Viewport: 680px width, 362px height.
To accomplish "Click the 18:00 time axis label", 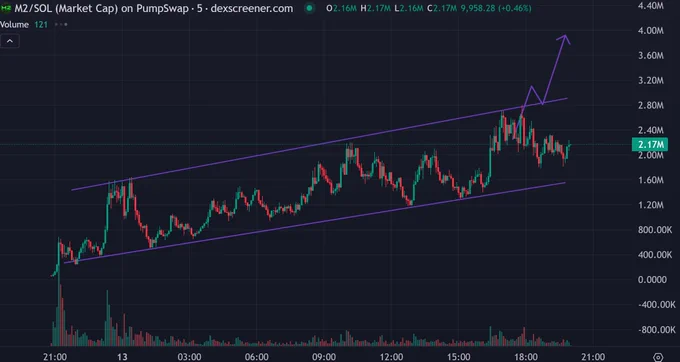I will pos(526,357).
